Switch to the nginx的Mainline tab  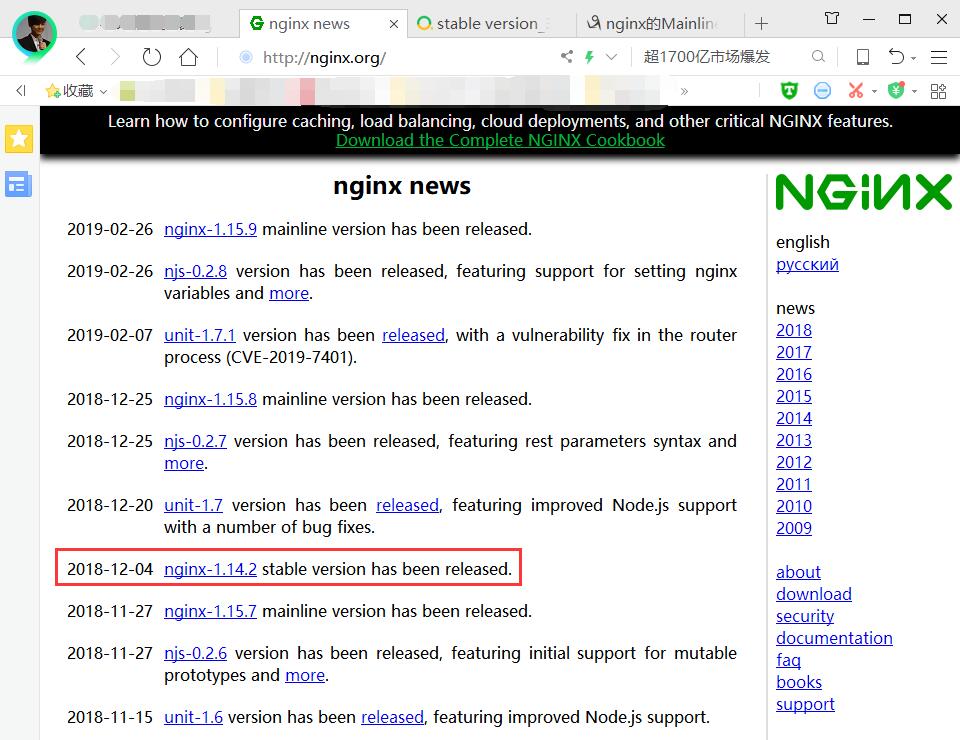point(660,24)
